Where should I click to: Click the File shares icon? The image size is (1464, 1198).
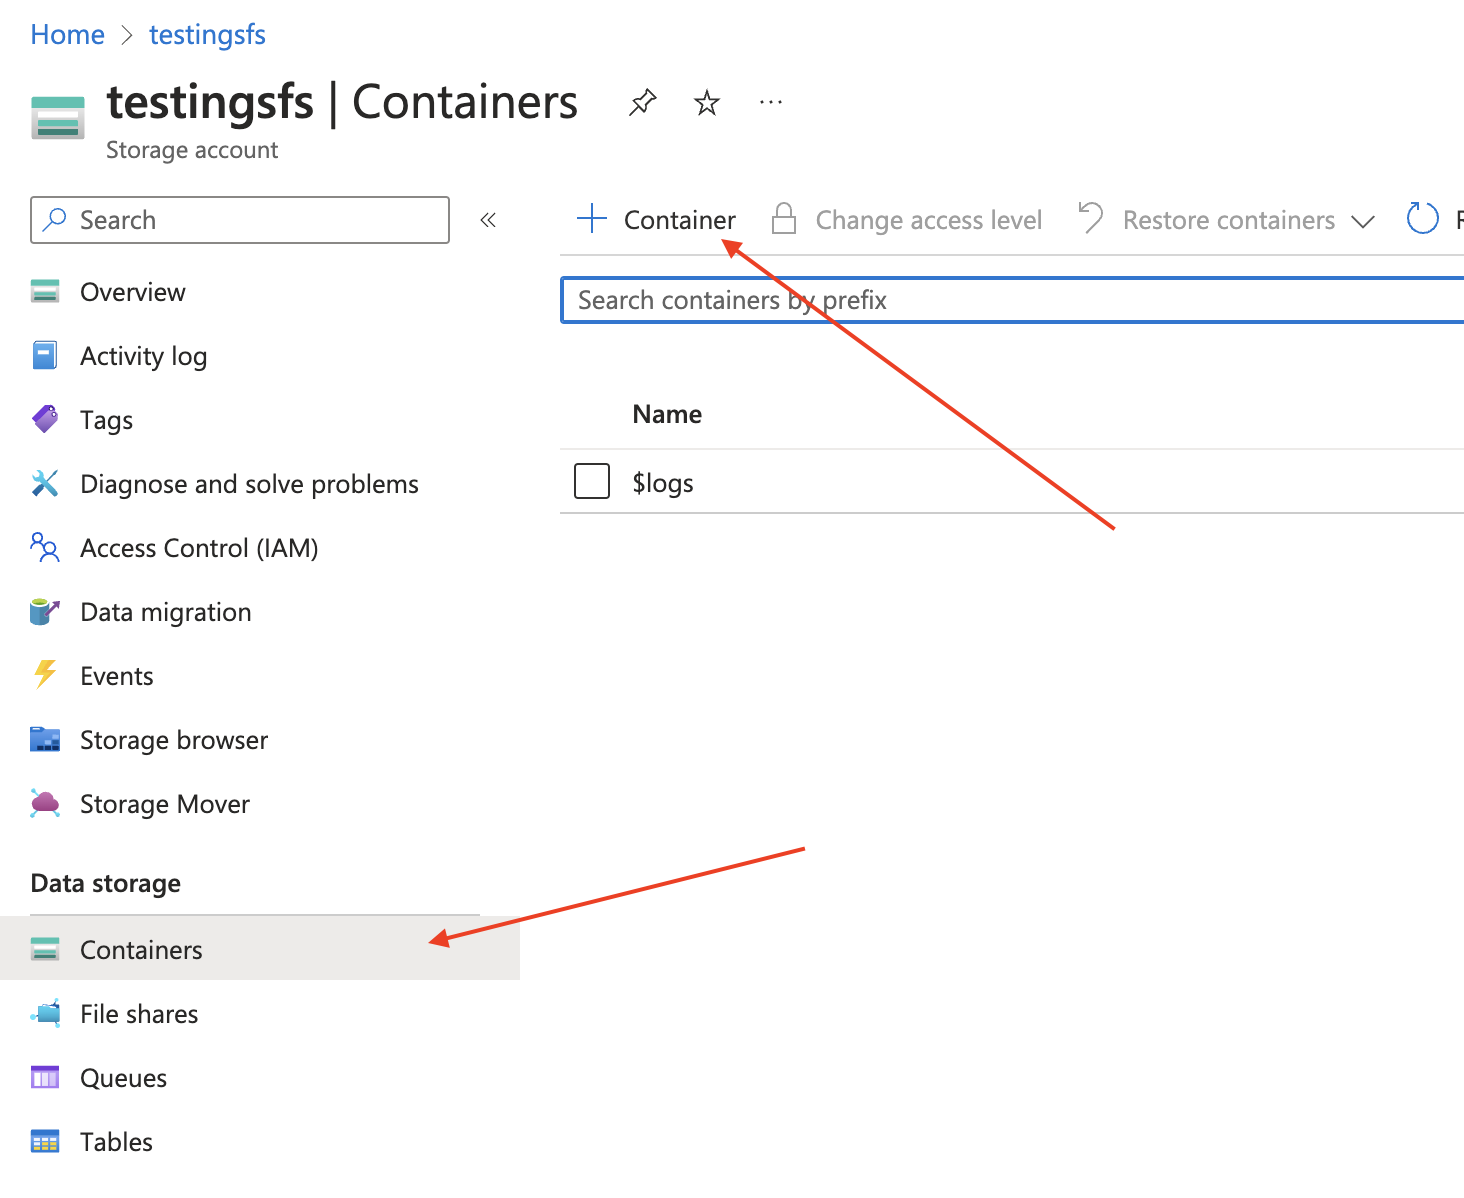[45, 1013]
